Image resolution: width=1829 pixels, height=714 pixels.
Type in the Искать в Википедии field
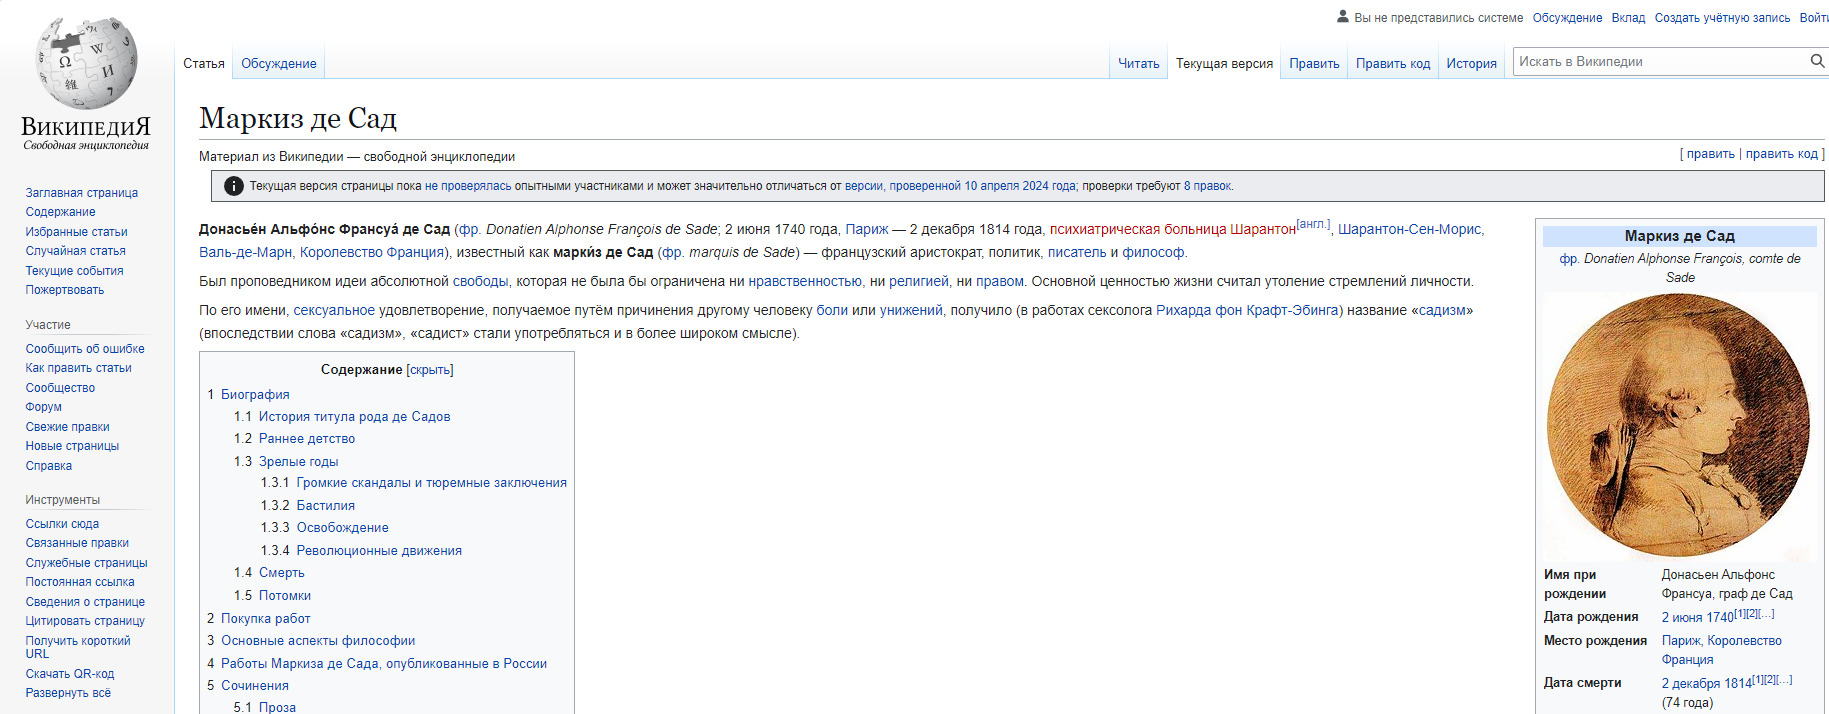click(1660, 62)
